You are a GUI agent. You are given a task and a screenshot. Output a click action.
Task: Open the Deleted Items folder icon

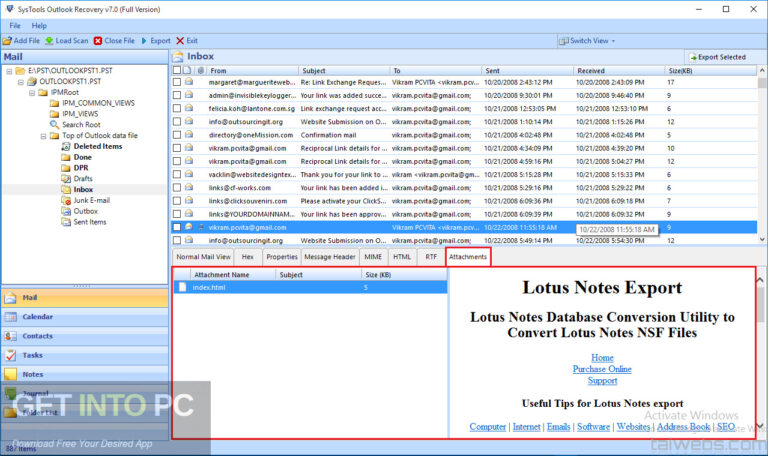point(66,146)
